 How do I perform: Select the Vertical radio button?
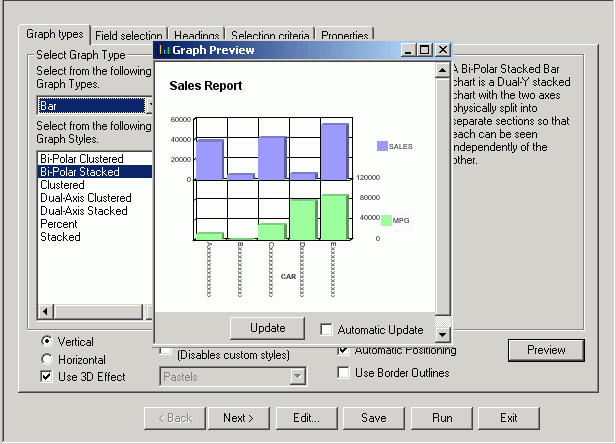pos(47,341)
